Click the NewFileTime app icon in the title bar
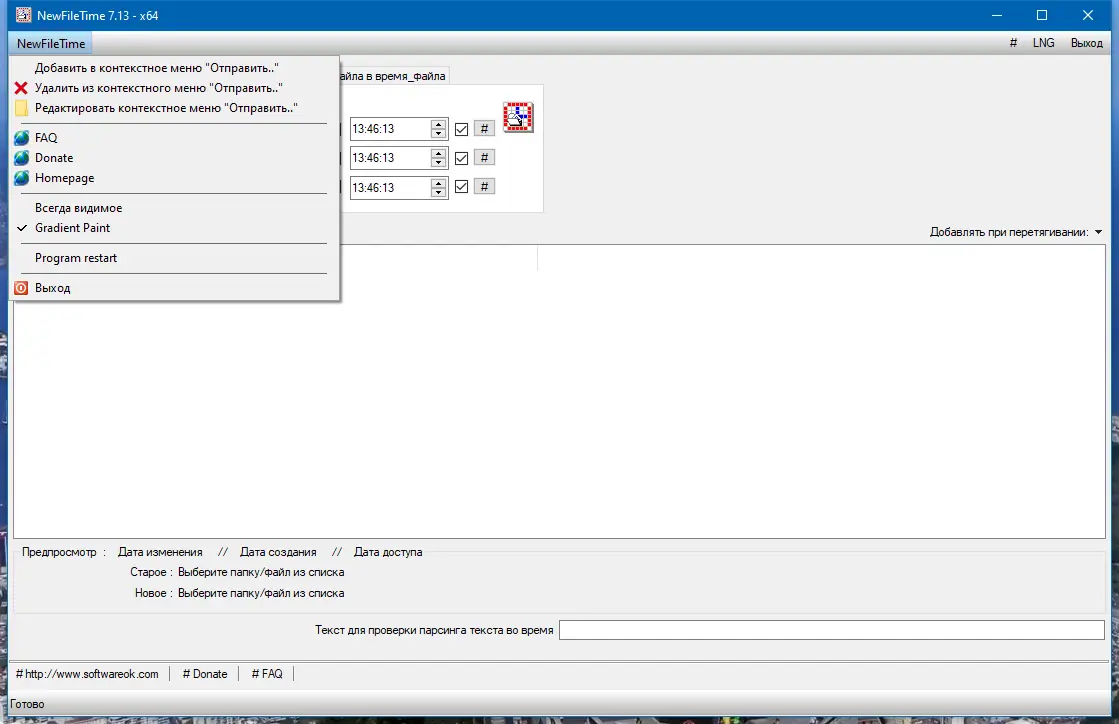The height and width of the screenshot is (724, 1119). click(x=24, y=15)
